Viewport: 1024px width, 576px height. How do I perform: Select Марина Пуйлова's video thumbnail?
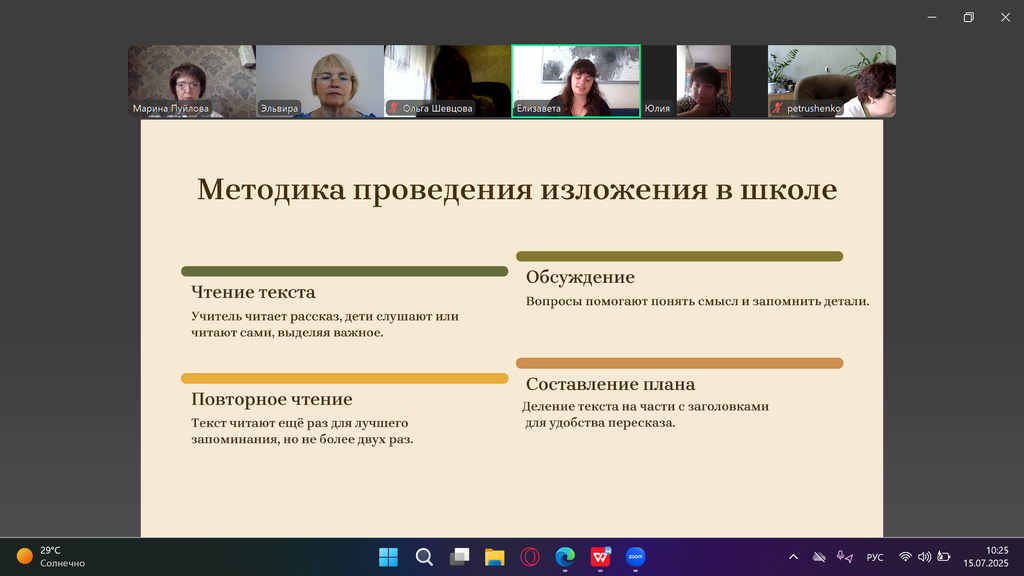click(x=191, y=80)
